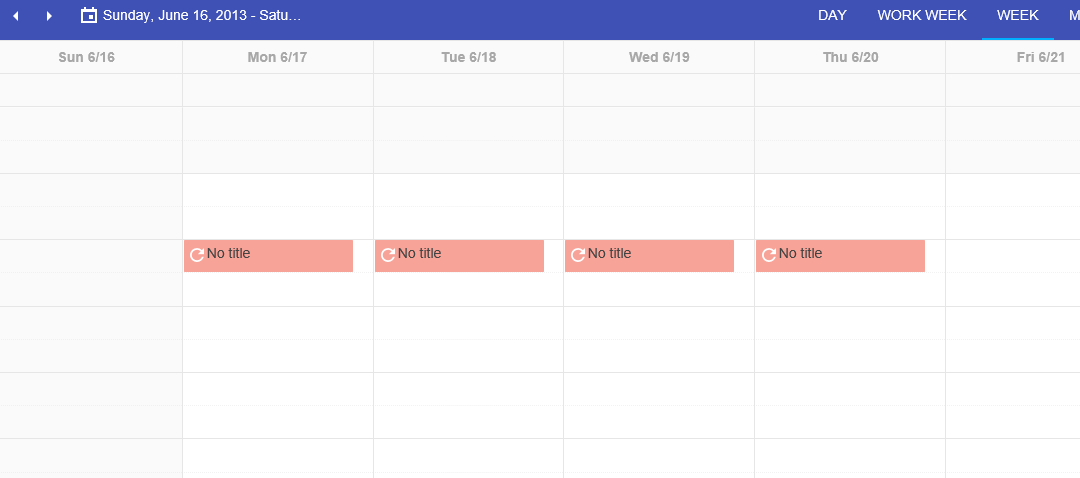Click recurrence icon on Wednesday's event
The width and height of the screenshot is (1080, 478).
(578, 255)
